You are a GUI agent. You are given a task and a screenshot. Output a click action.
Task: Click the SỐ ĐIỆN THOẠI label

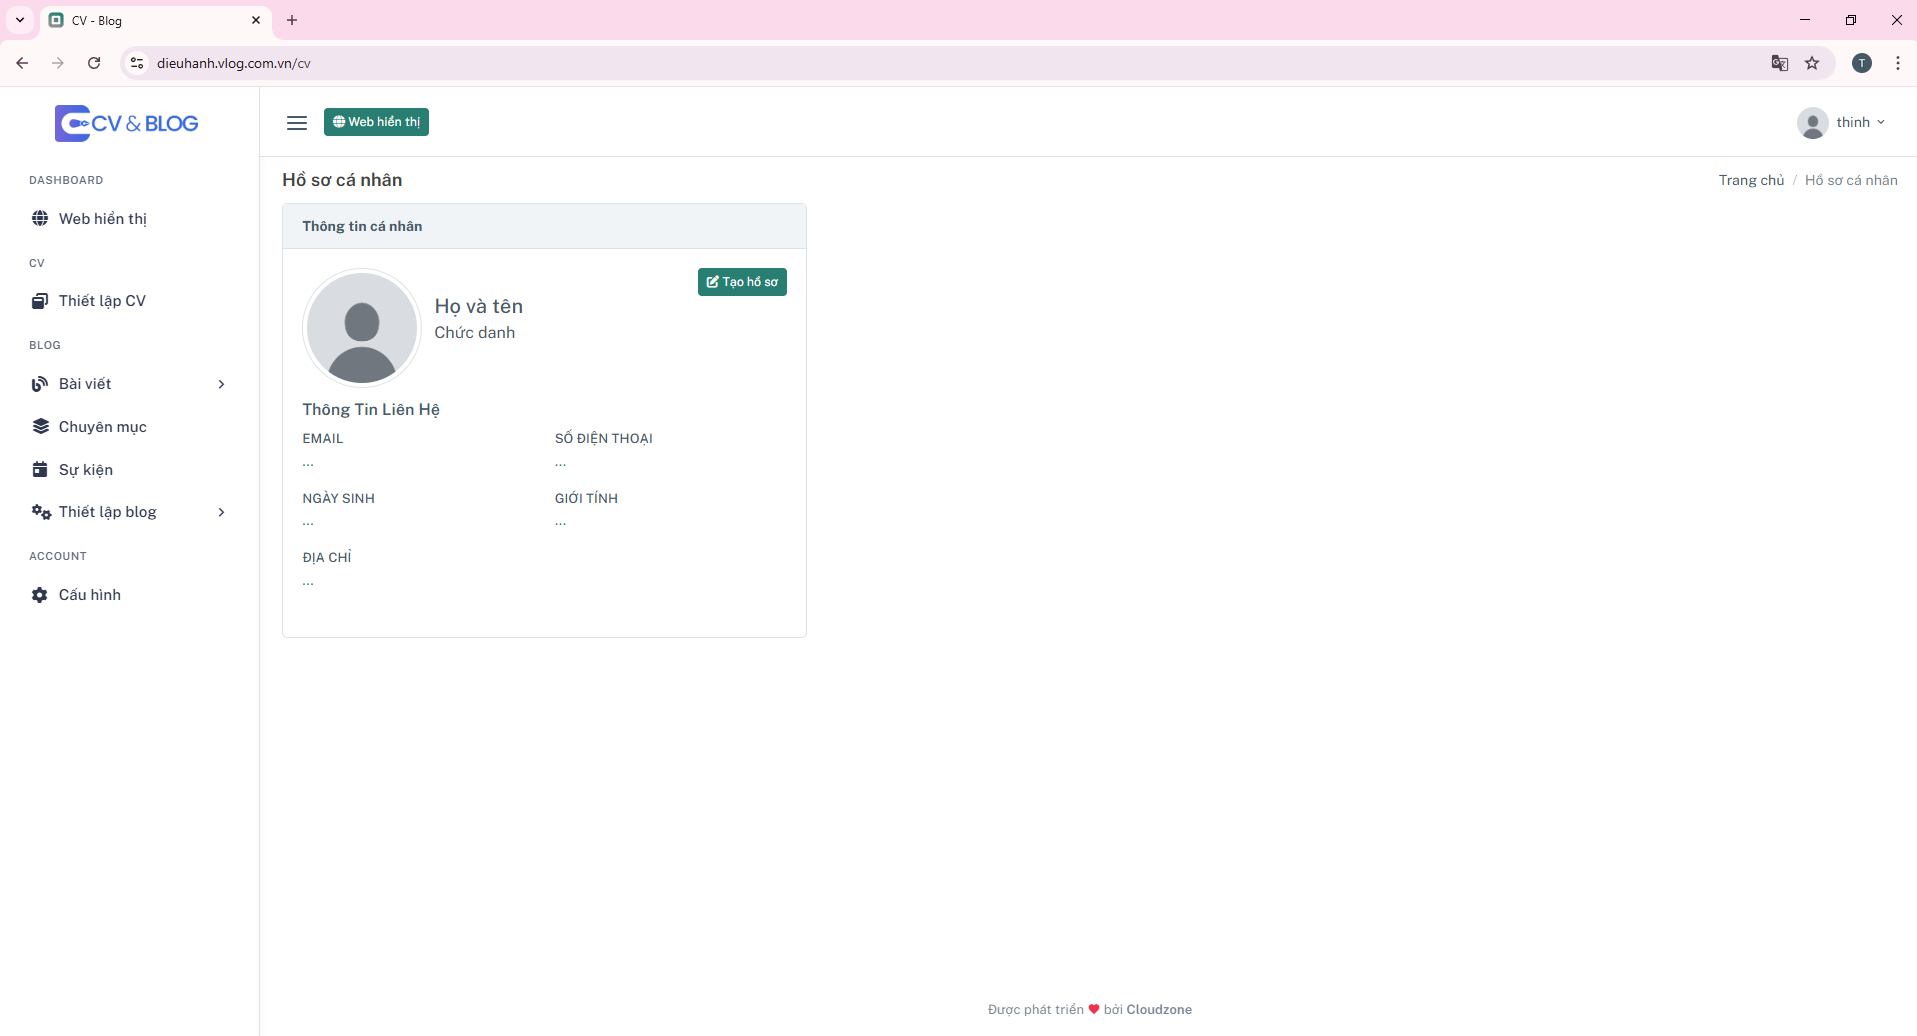tap(604, 438)
